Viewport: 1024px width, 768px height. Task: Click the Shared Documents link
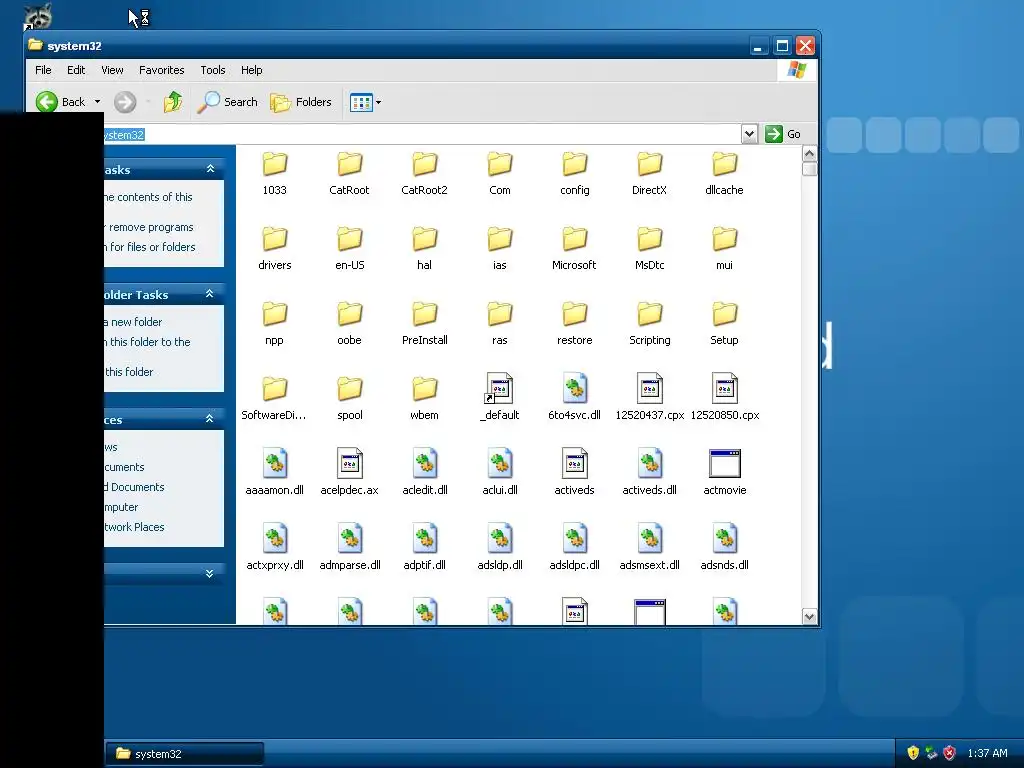tap(135, 487)
